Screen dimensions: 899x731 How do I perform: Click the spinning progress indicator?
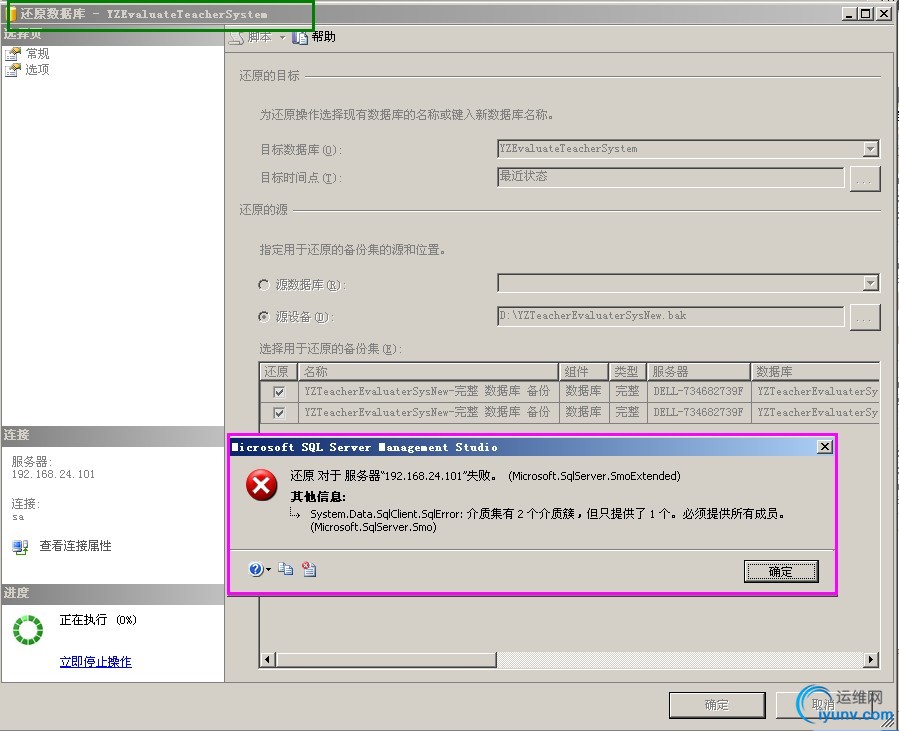[28, 630]
